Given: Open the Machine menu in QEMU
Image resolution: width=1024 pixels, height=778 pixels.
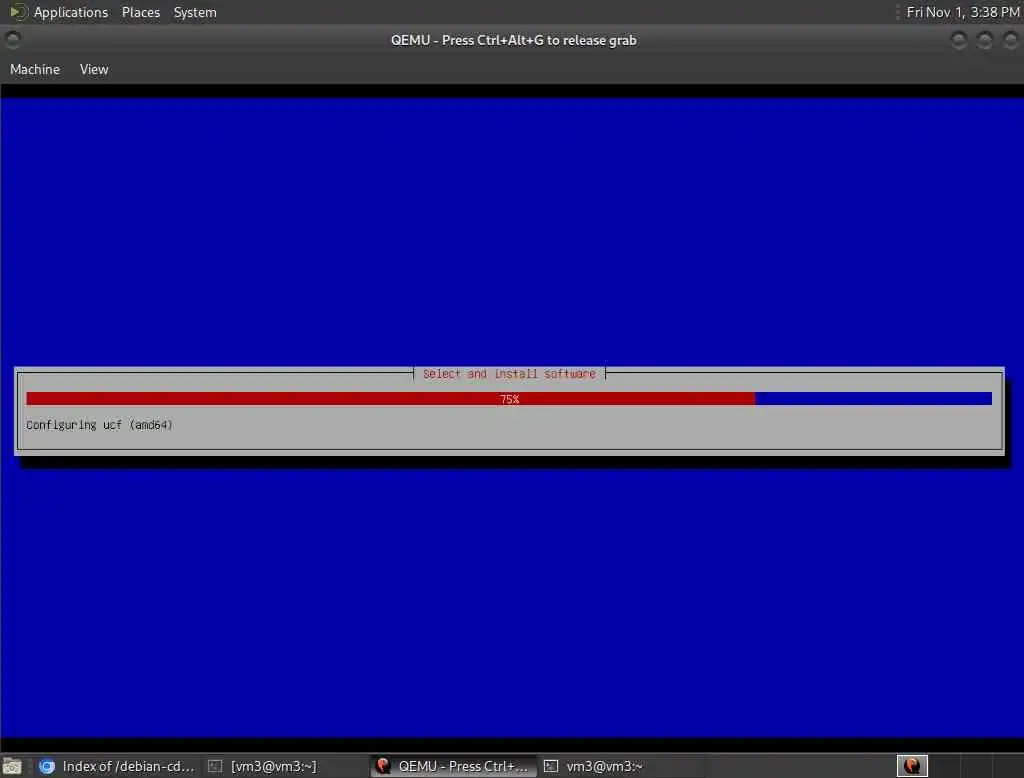Looking at the screenshot, I should (35, 69).
